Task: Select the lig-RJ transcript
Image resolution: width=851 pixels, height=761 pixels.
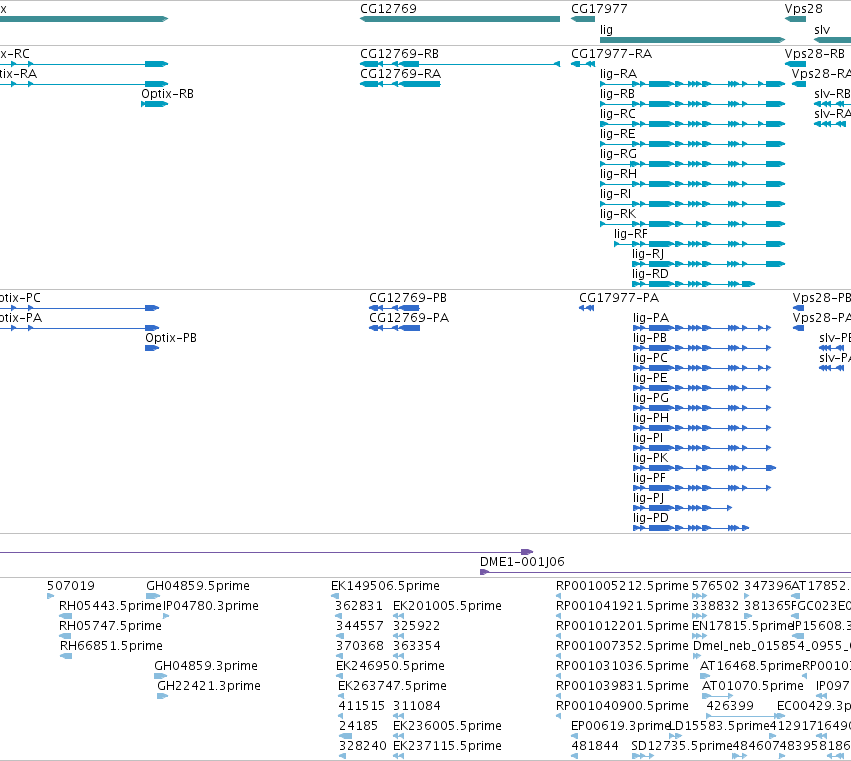Action: point(648,254)
